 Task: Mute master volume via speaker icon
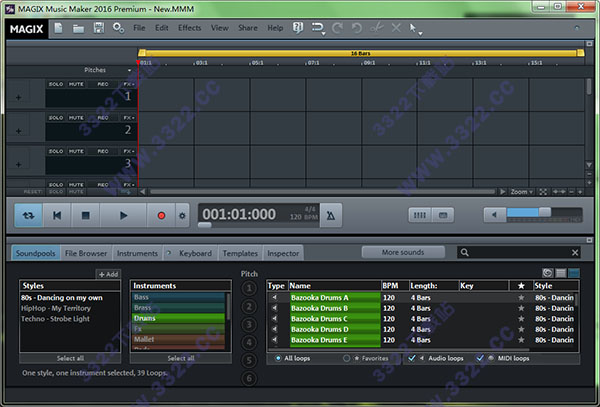[x=494, y=215]
